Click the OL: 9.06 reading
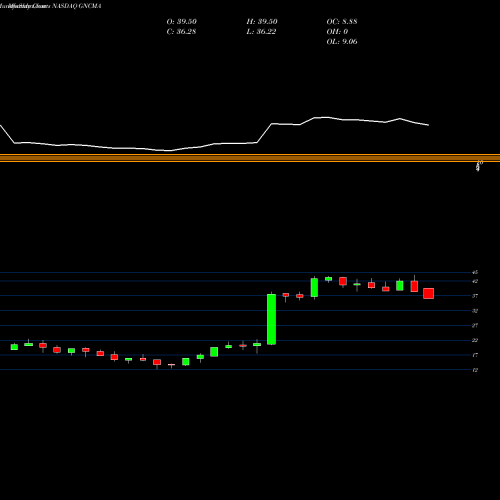The image size is (500, 500). click(342, 42)
